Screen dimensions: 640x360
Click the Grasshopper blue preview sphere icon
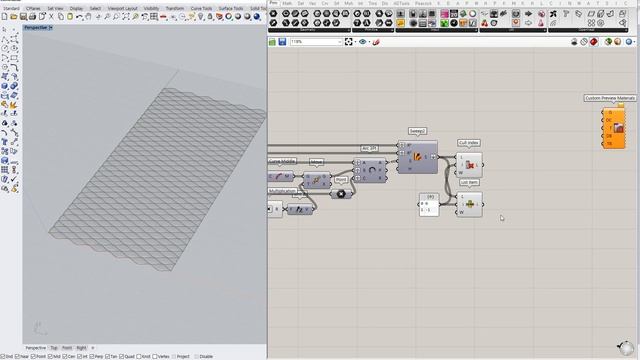(x=629, y=42)
